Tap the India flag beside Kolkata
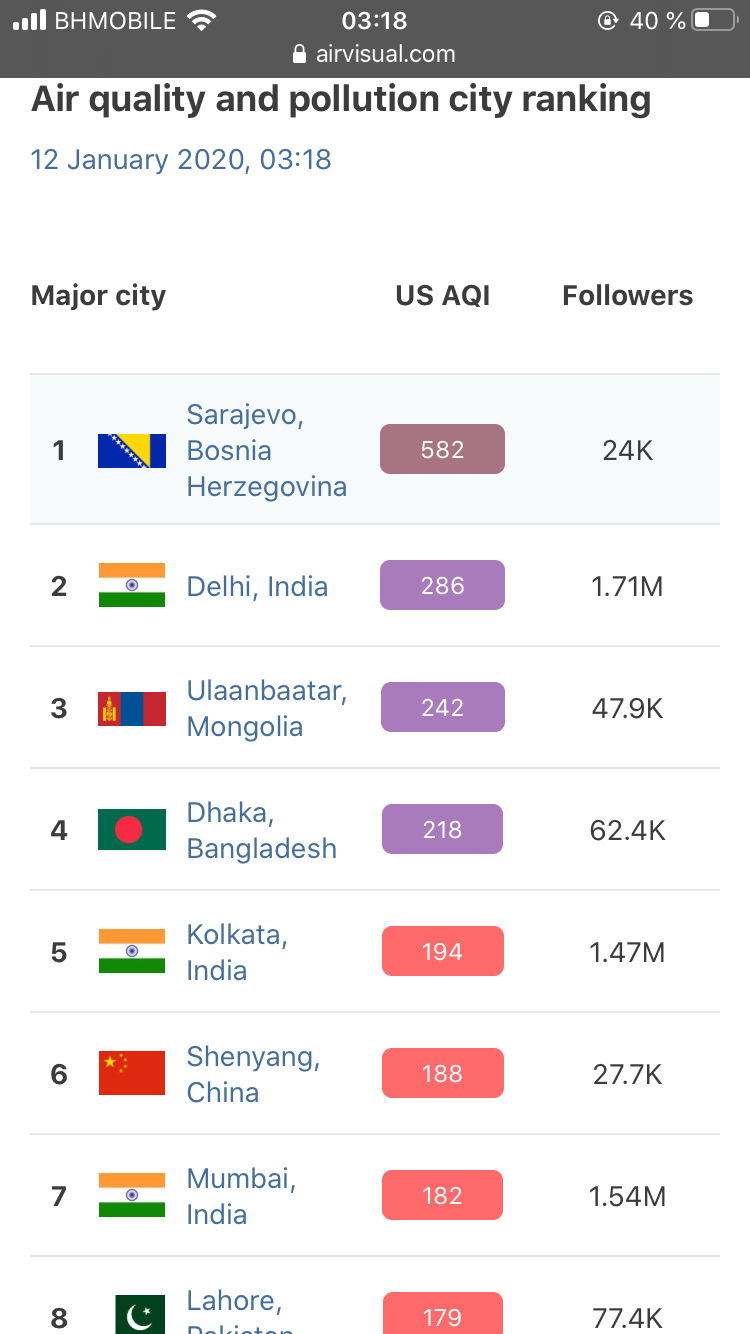 point(132,952)
